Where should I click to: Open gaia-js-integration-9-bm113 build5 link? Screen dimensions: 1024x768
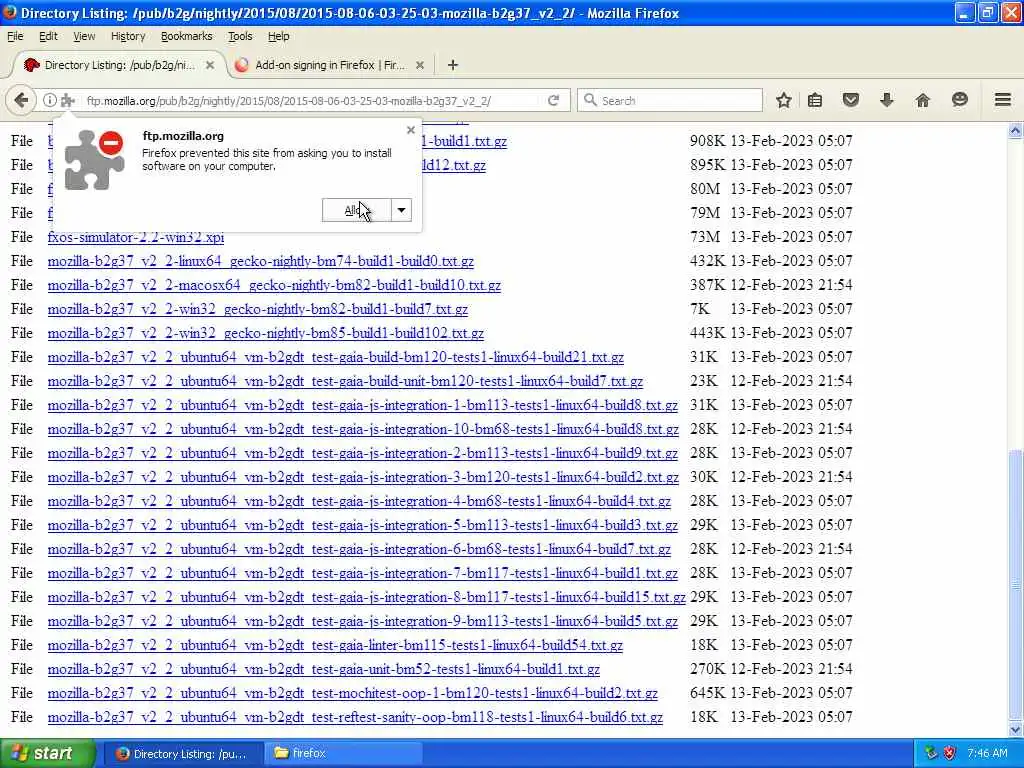(363, 621)
